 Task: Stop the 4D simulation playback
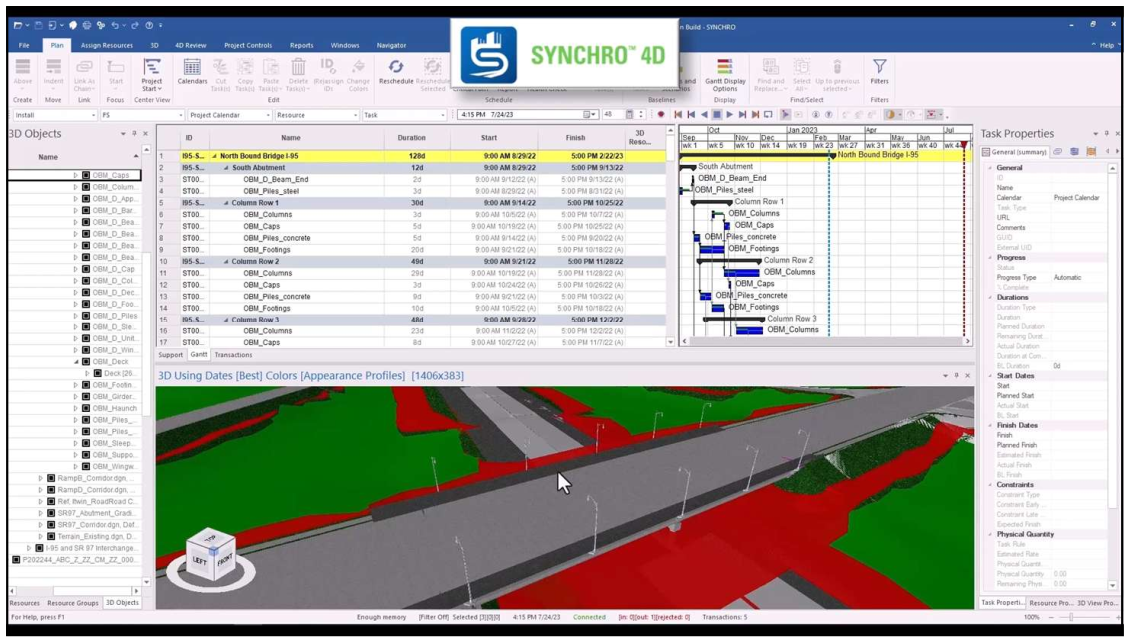[x=716, y=115]
